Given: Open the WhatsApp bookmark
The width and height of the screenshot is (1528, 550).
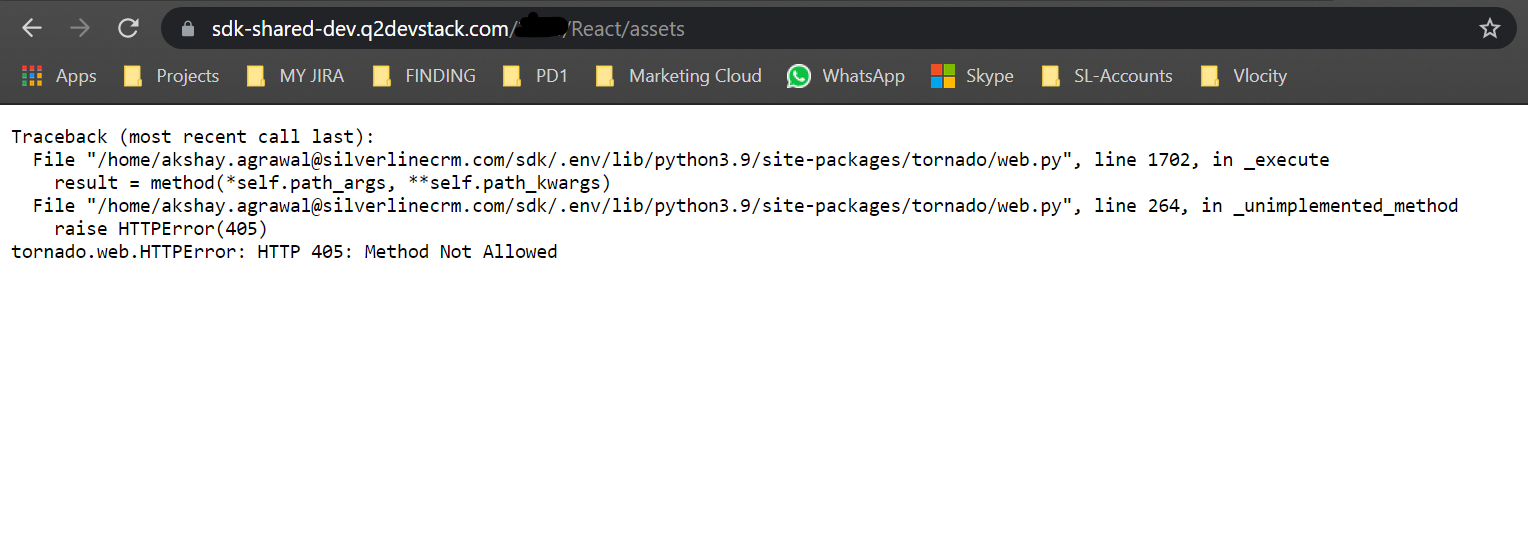Looking at the screenshot, I should 846,76.
